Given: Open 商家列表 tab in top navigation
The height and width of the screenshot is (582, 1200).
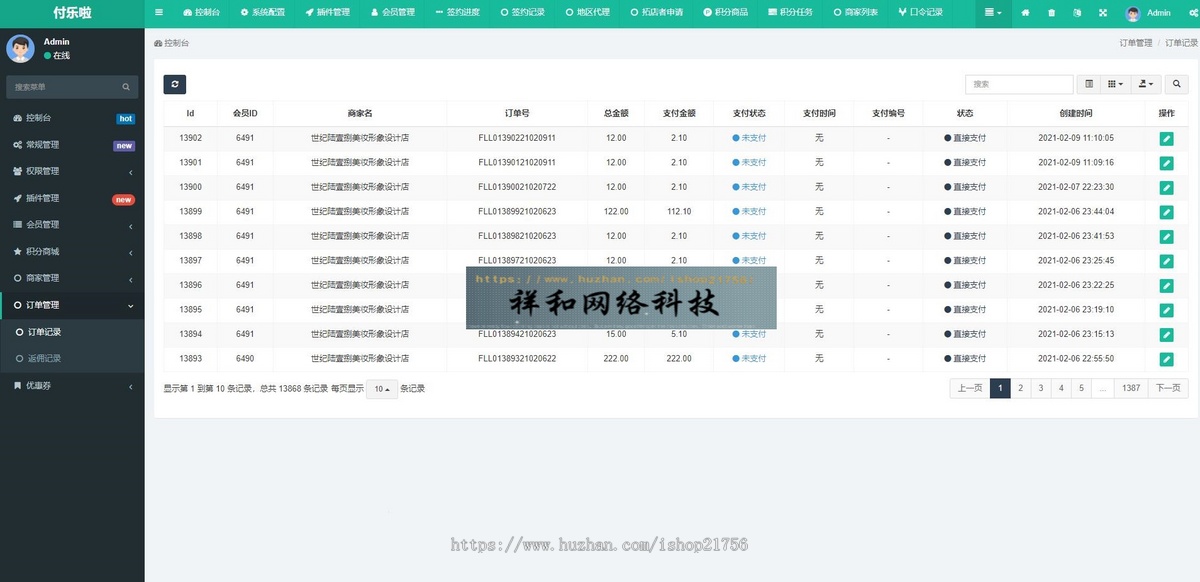Looking at the screenshot, I should (x=855, y=13).
